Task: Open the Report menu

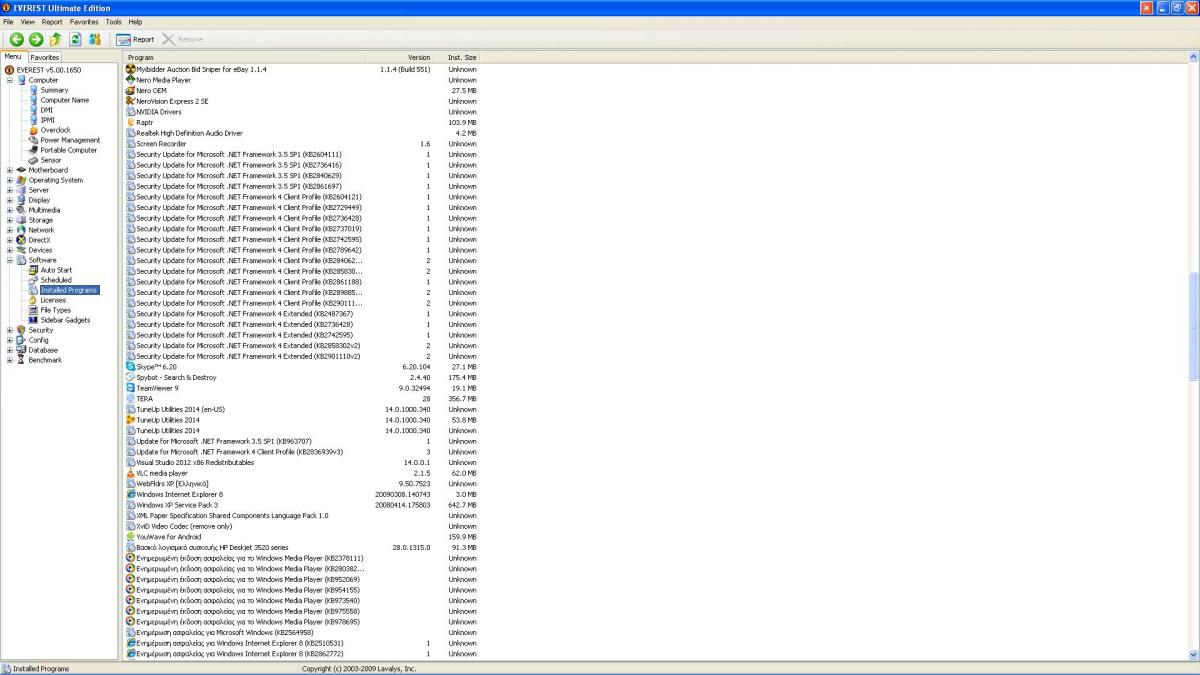Action: [x=52, y=21]
